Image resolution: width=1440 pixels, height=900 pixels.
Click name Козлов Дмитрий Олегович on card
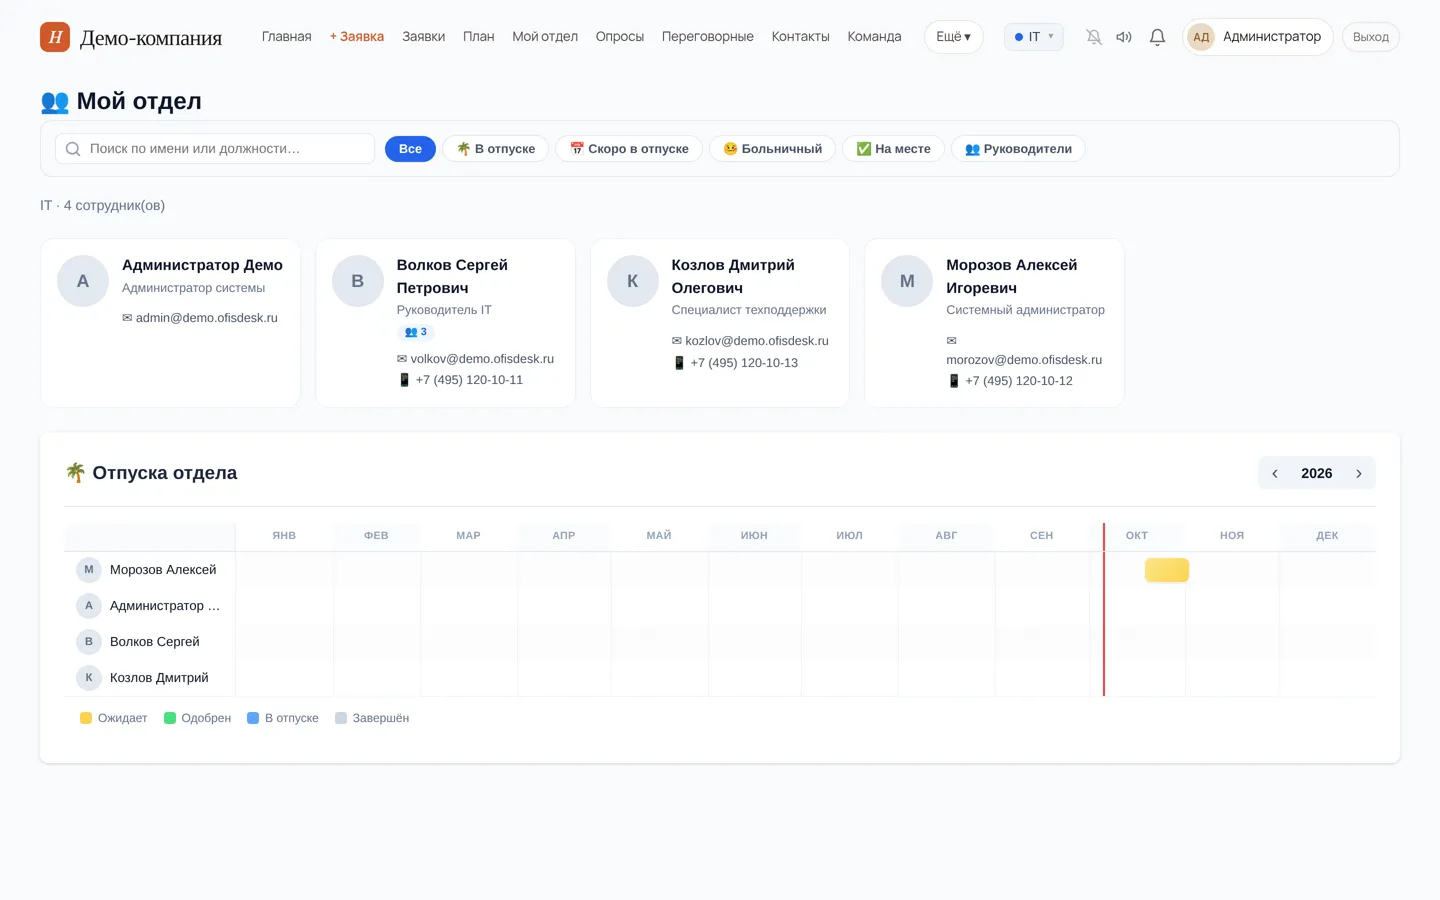(x=733, y=276)
